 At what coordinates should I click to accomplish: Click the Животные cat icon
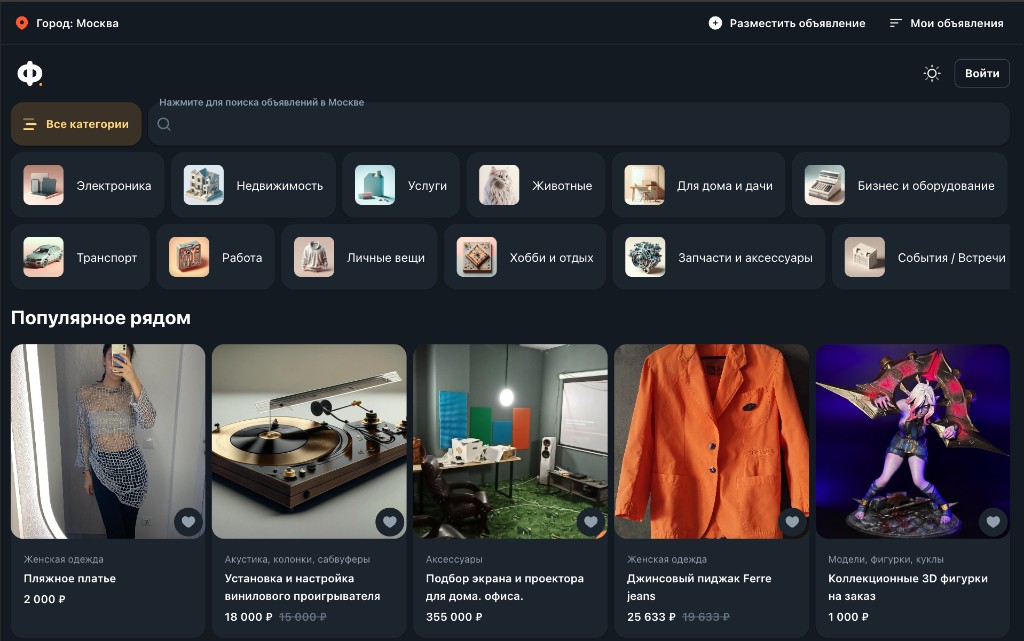pos(499,185)
